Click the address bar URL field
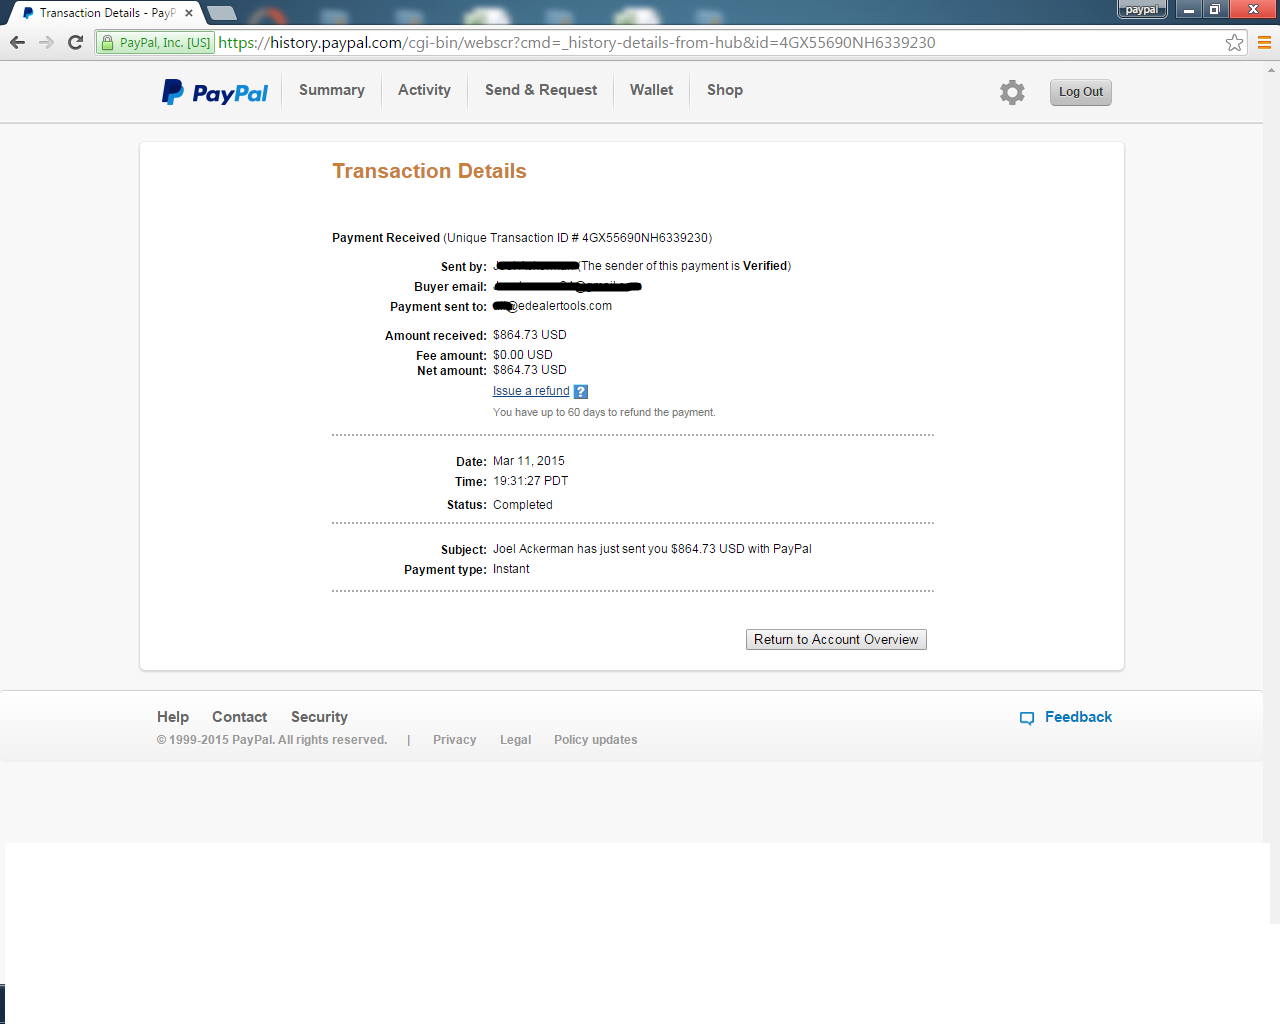1280x1024 pixels. [720, 43]
